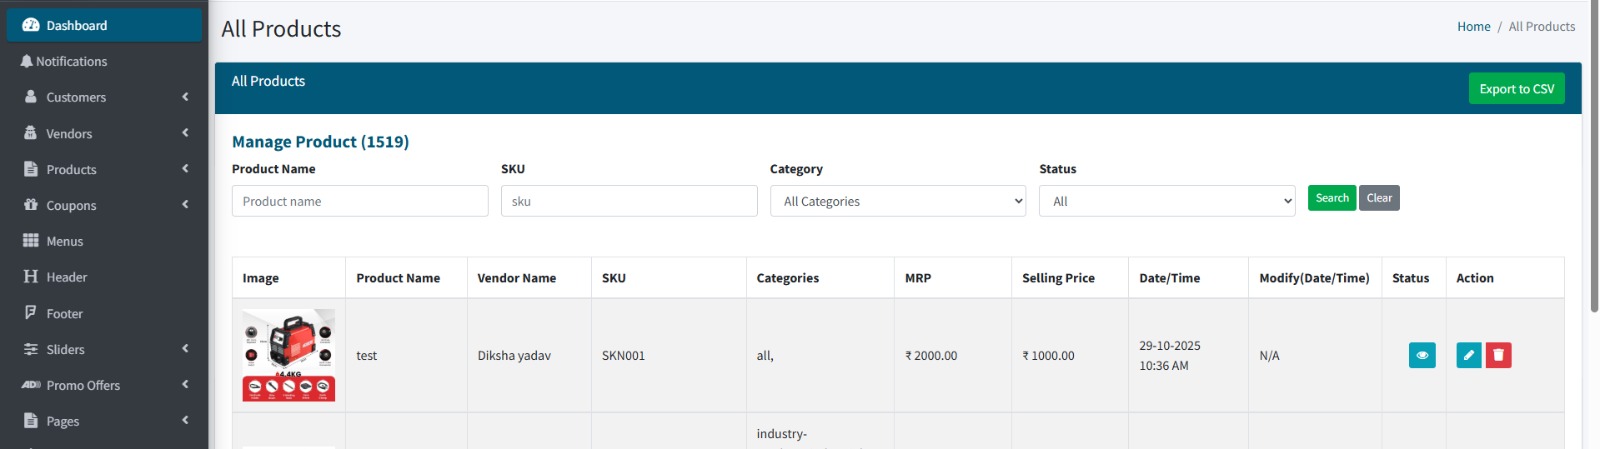
Task: Click the Home breadcrumb link
Action: 1473,27
